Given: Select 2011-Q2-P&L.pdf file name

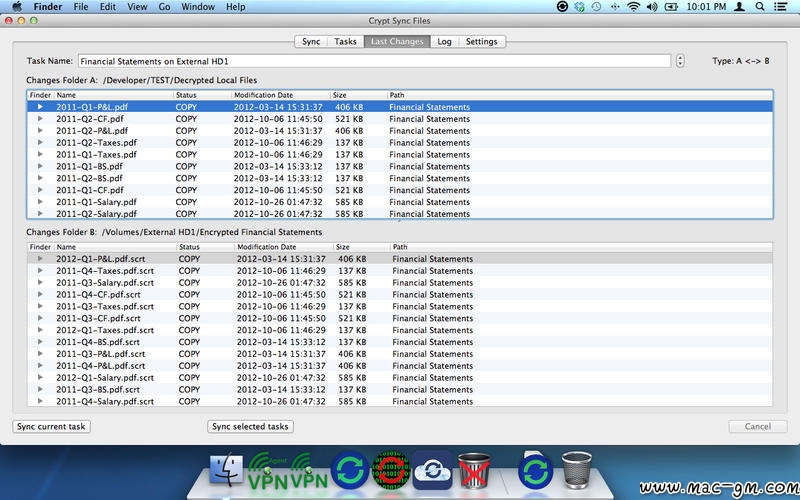Looking at the screenshot, I should pyautogui.click(x=92, y=131).
